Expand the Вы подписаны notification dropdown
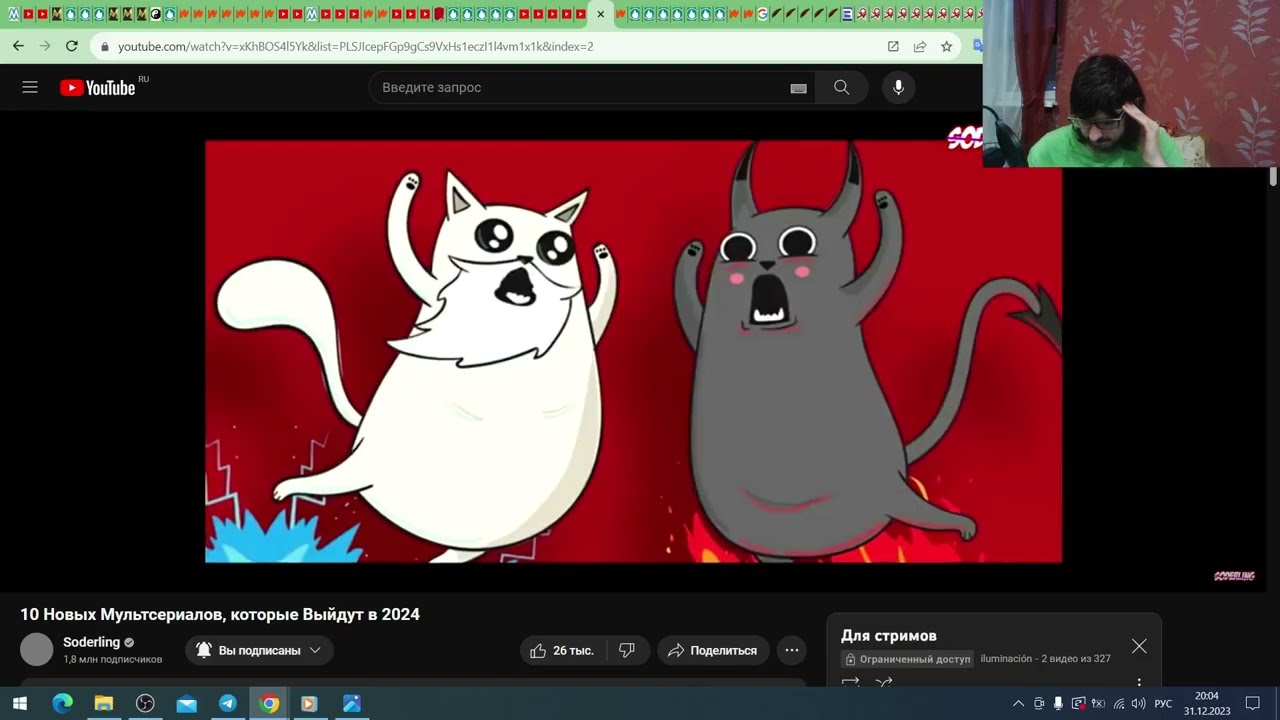The height and width of the screenshot is (720, 1280). (260, 650)
